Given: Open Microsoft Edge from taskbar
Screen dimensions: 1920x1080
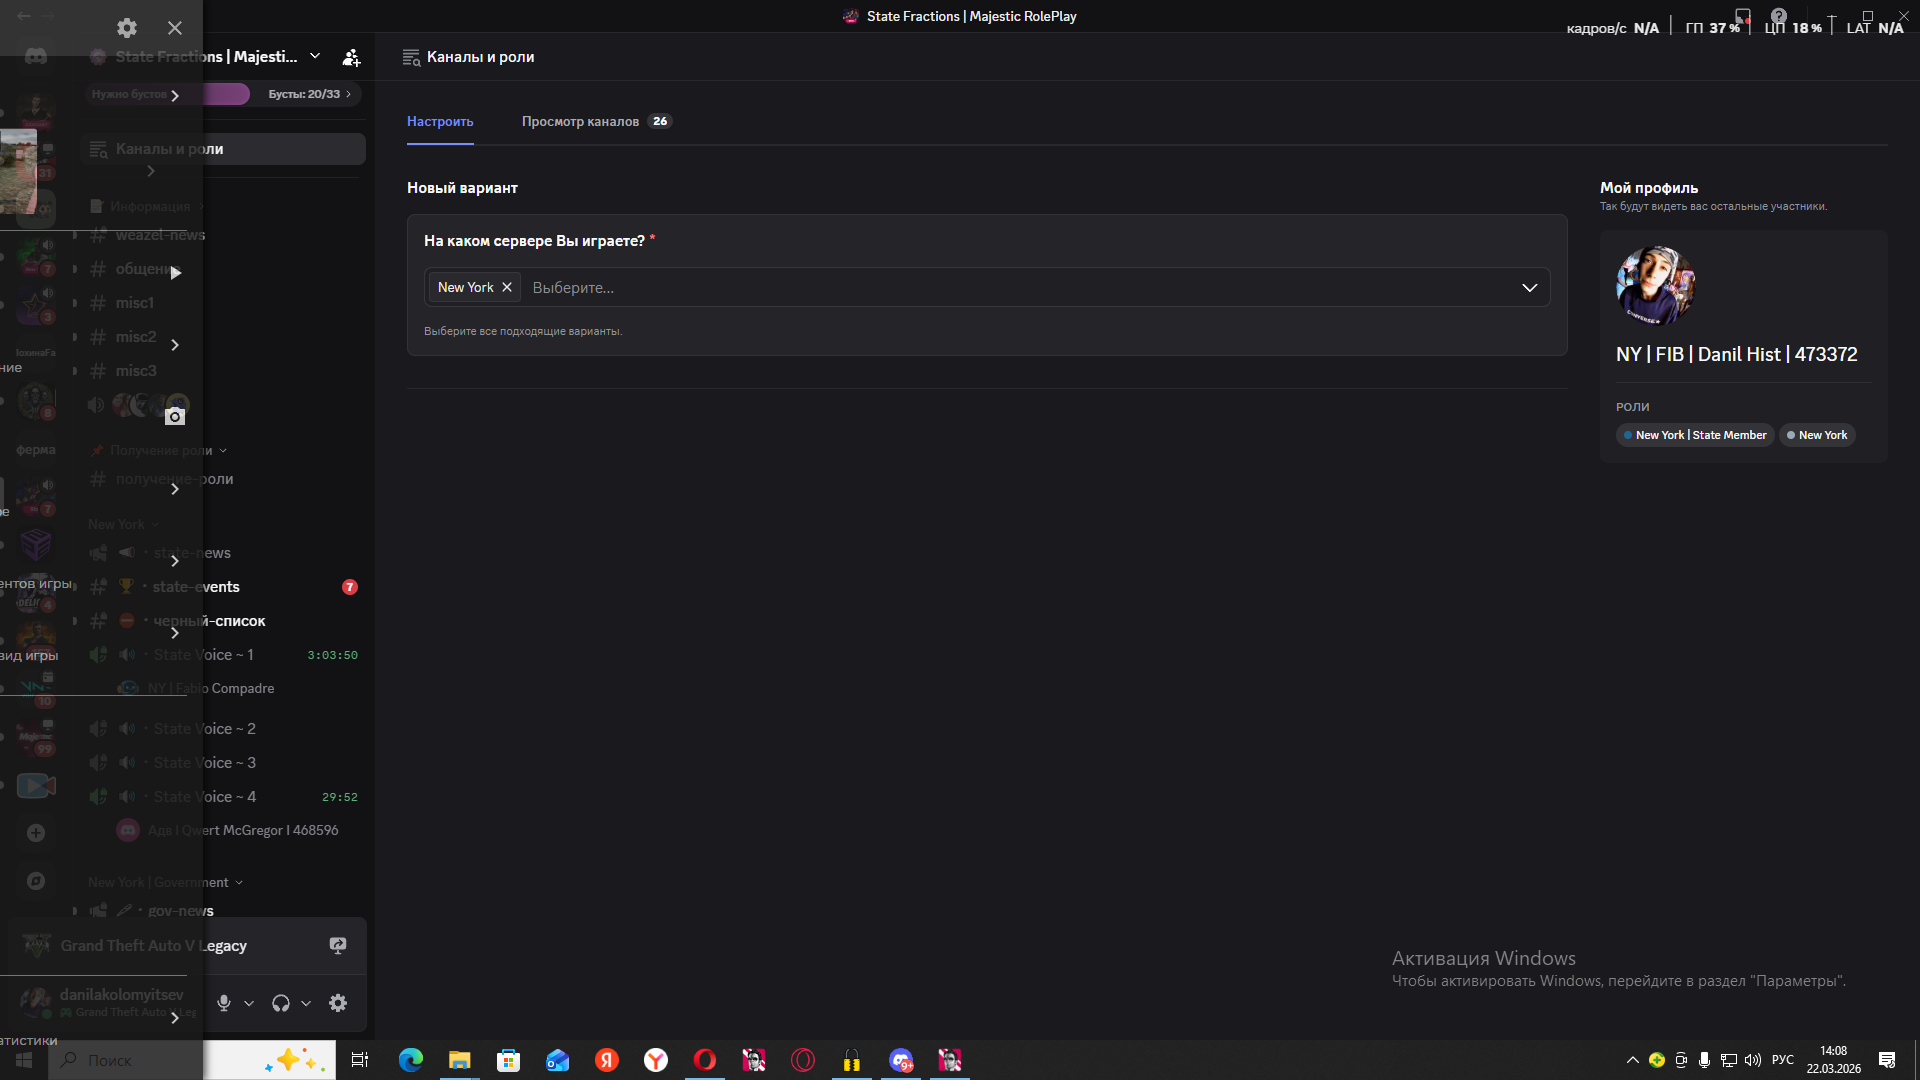Looking at the screenshot, I should 411,1060.
